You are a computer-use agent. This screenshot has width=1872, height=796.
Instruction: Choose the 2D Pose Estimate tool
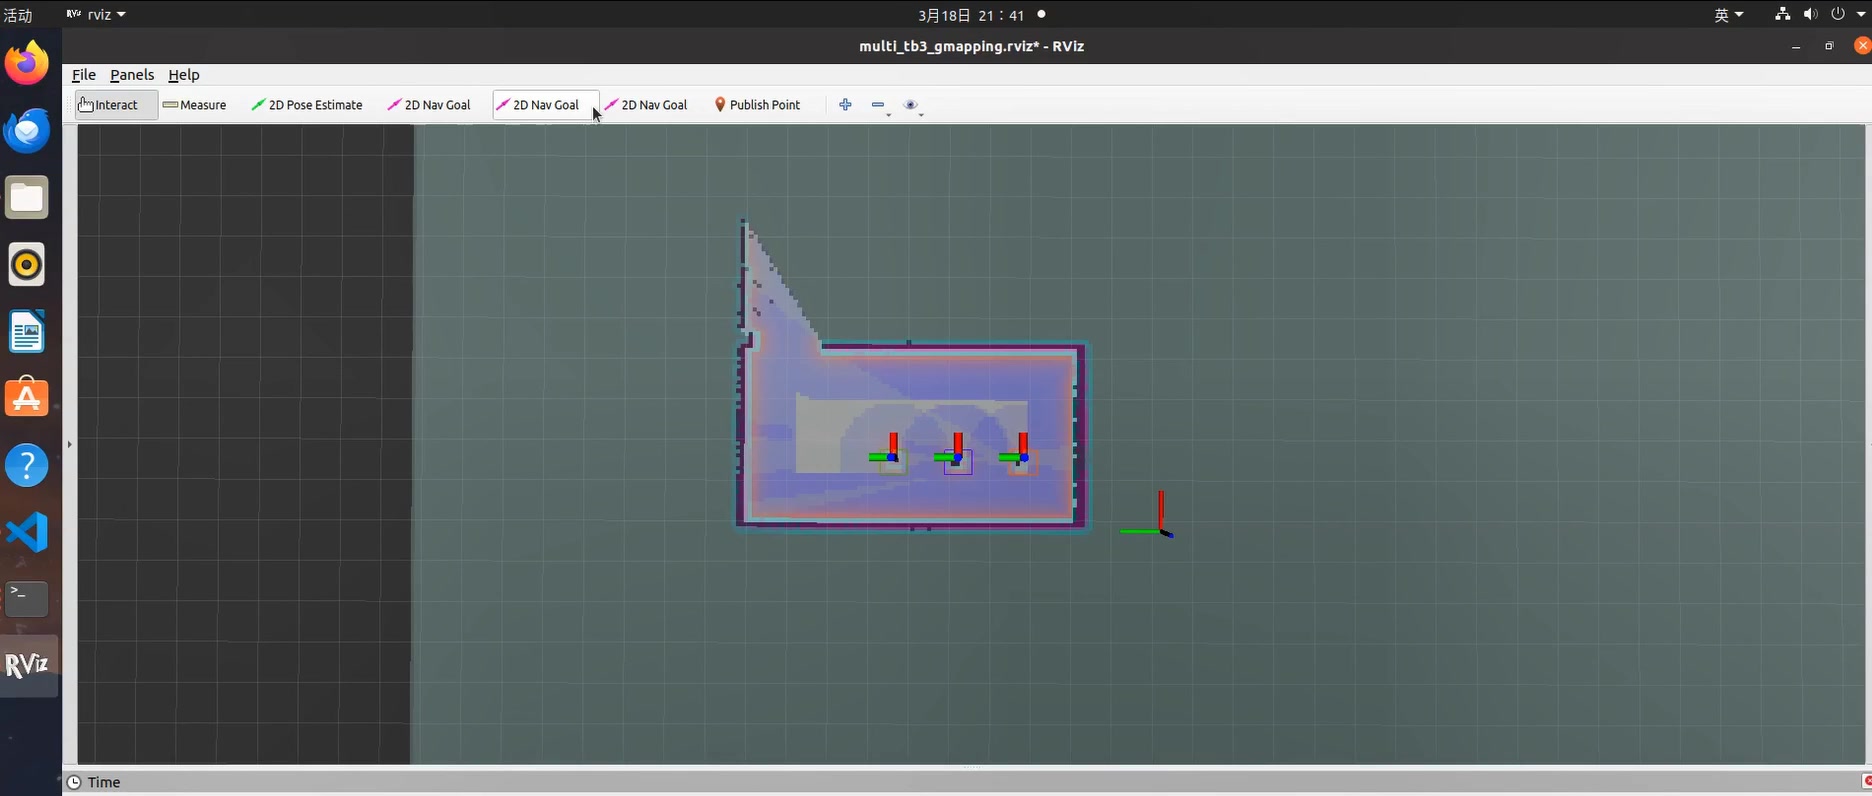(307, 105)
